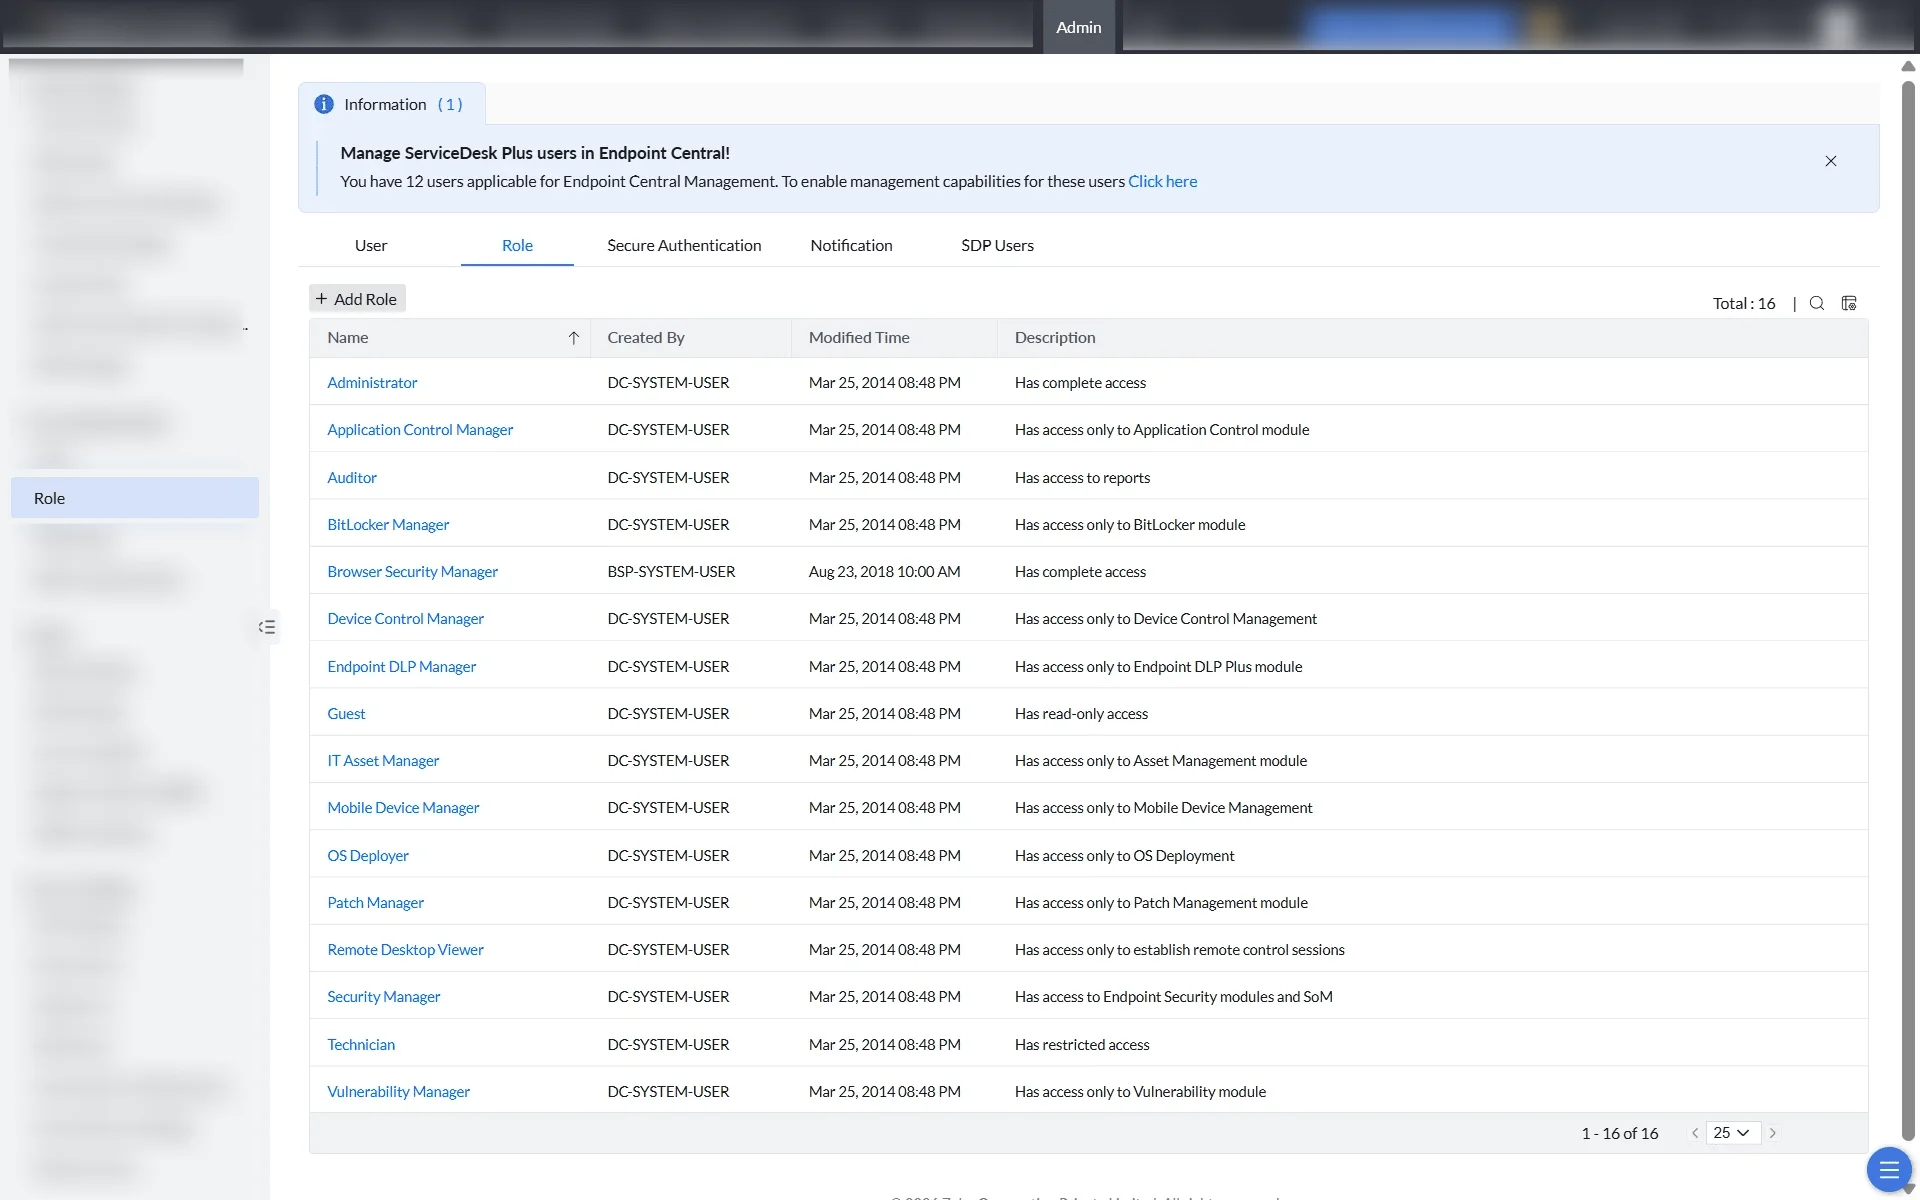Click the banner heading text
1920x1200 pixels.
[535, 153]
